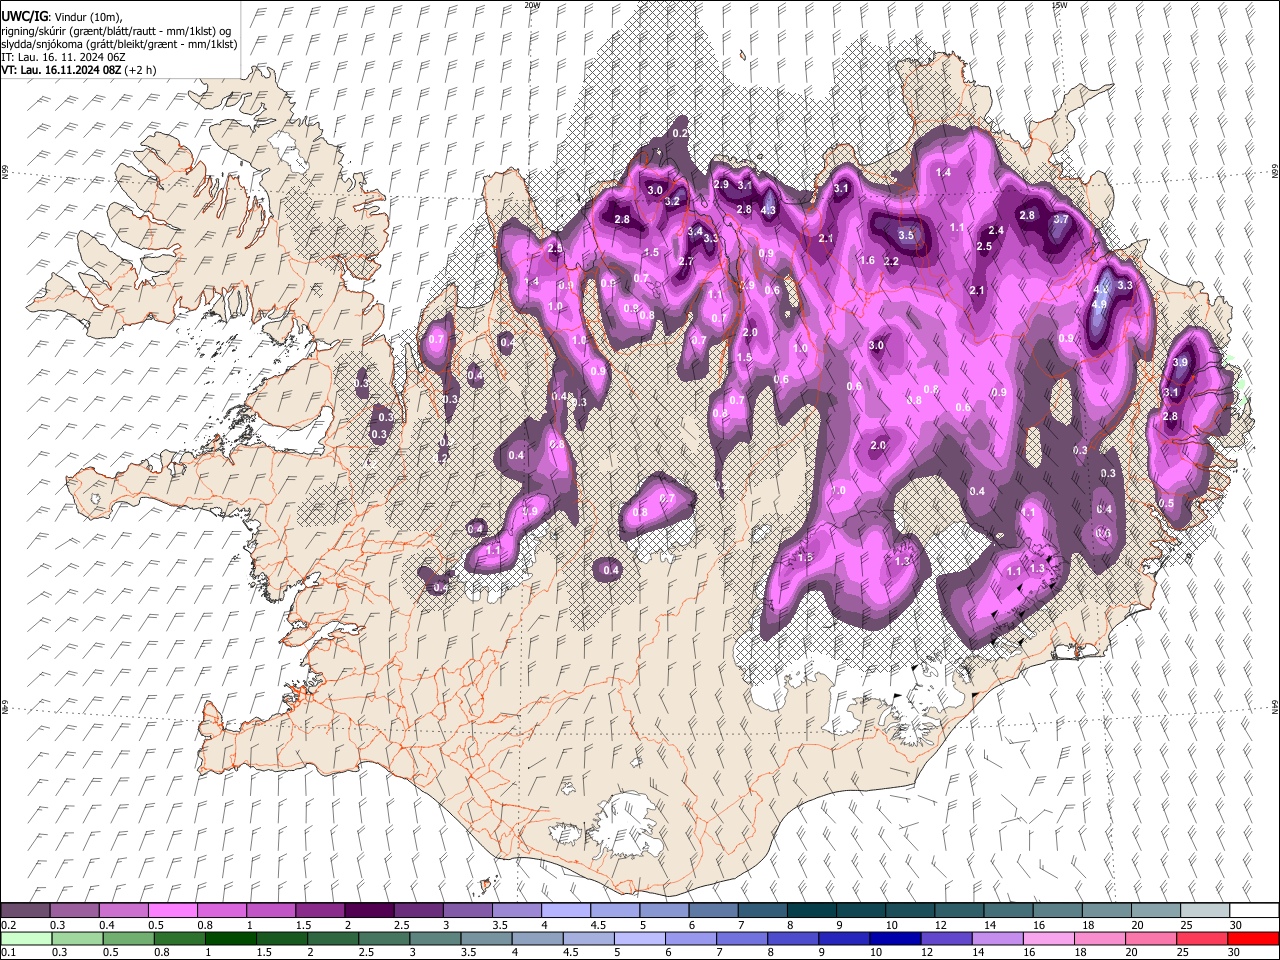Pick the white swatch starting at 30, top row
This screenshot has height=960, width=1280.
tap(1252, 911)
